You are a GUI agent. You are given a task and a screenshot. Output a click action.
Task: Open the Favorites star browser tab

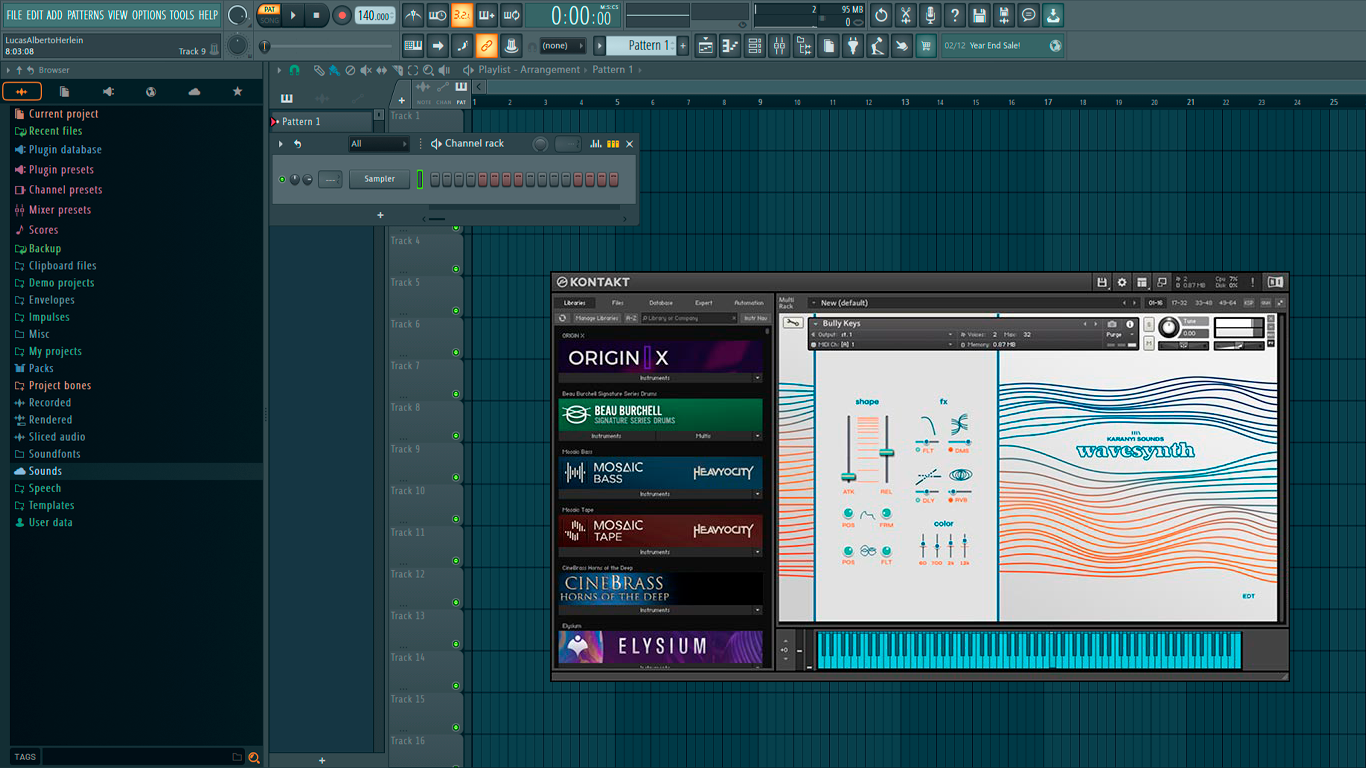[237, 92]
